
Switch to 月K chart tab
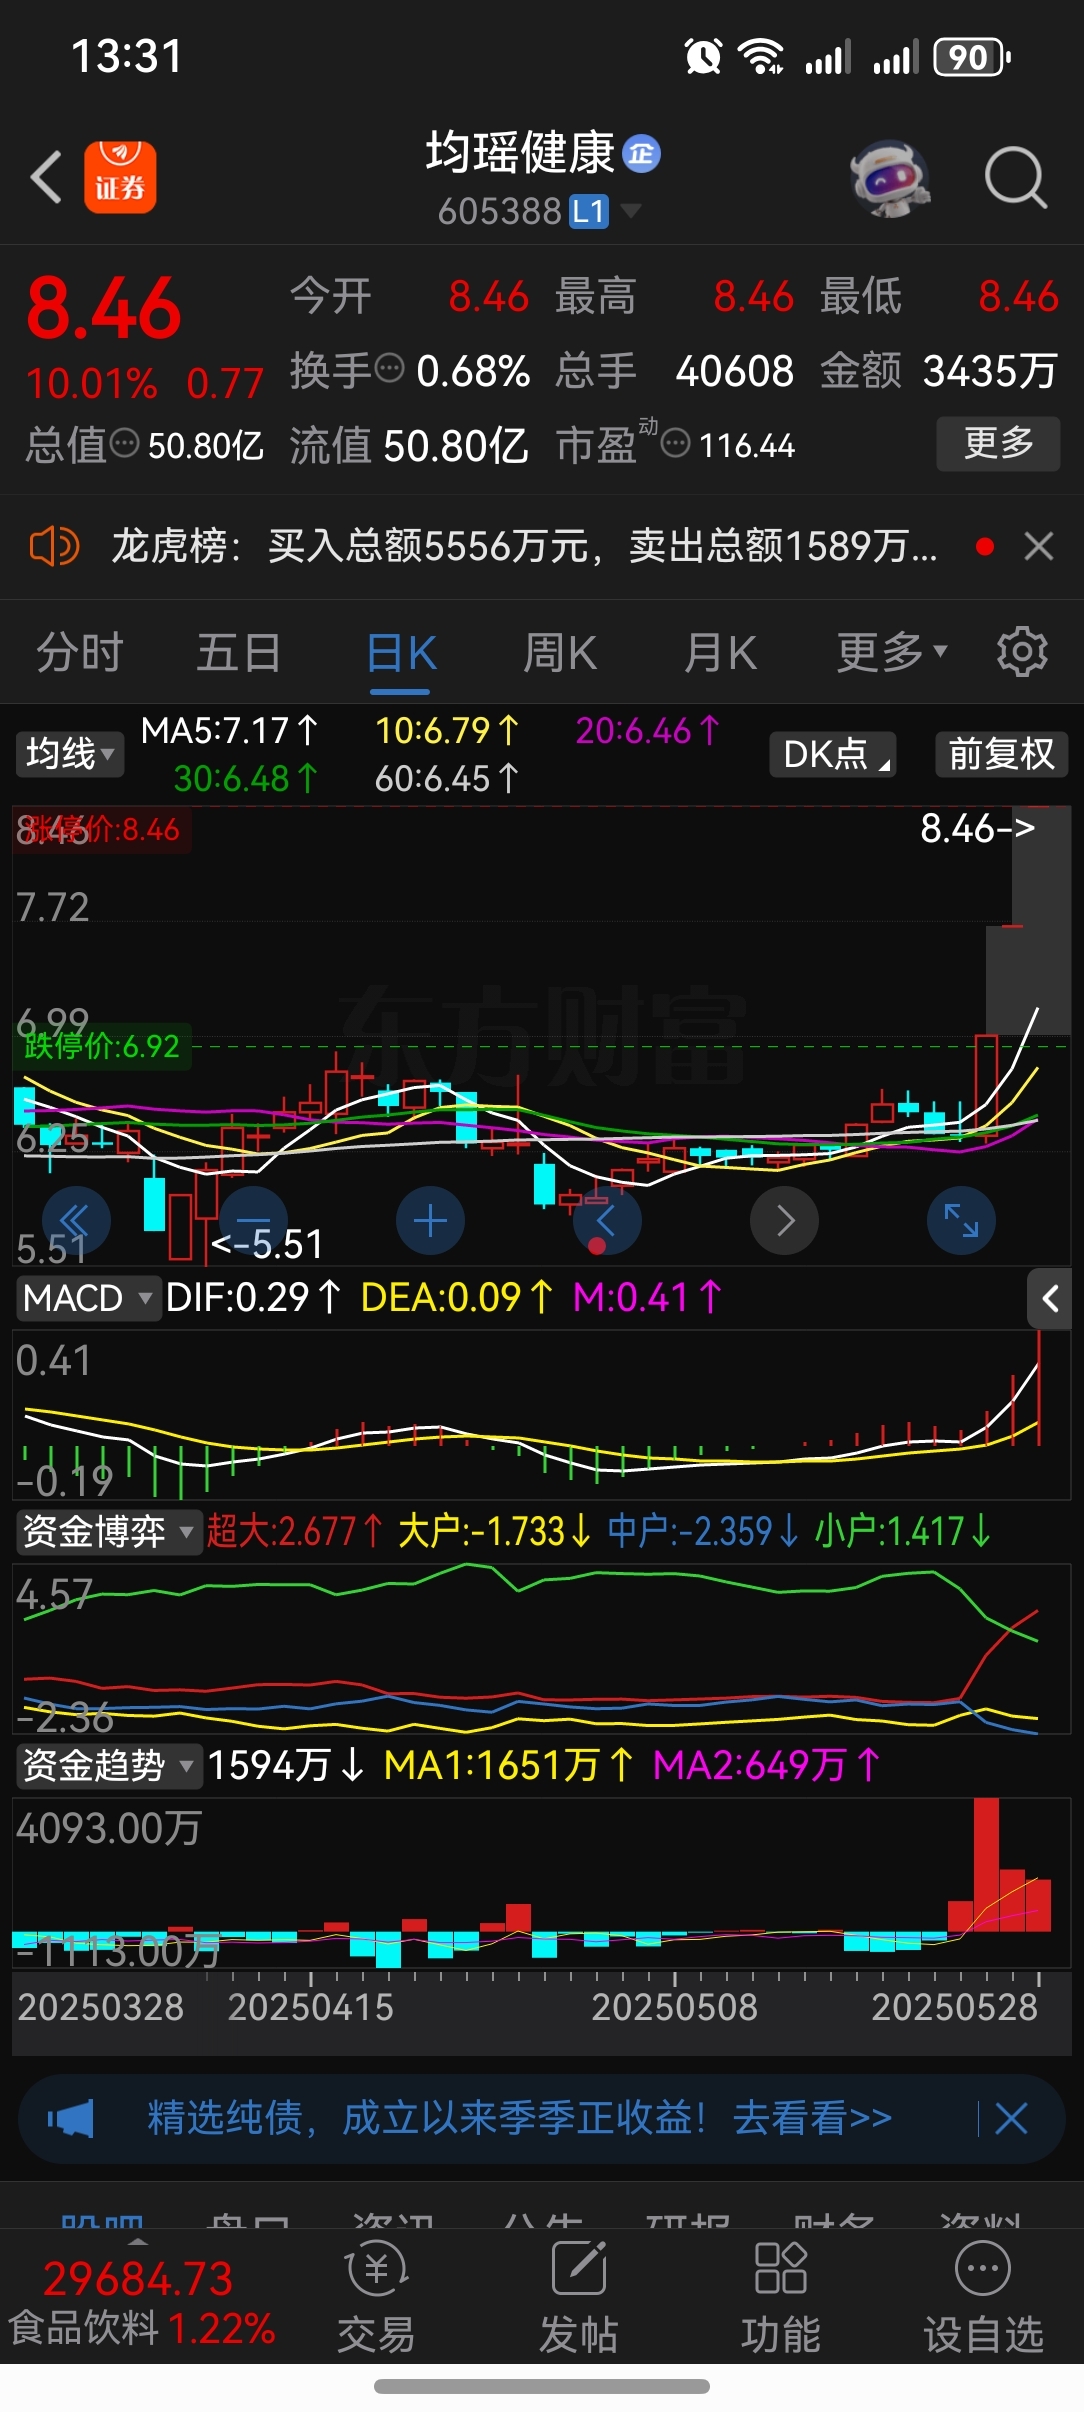[x=720, y=653]
